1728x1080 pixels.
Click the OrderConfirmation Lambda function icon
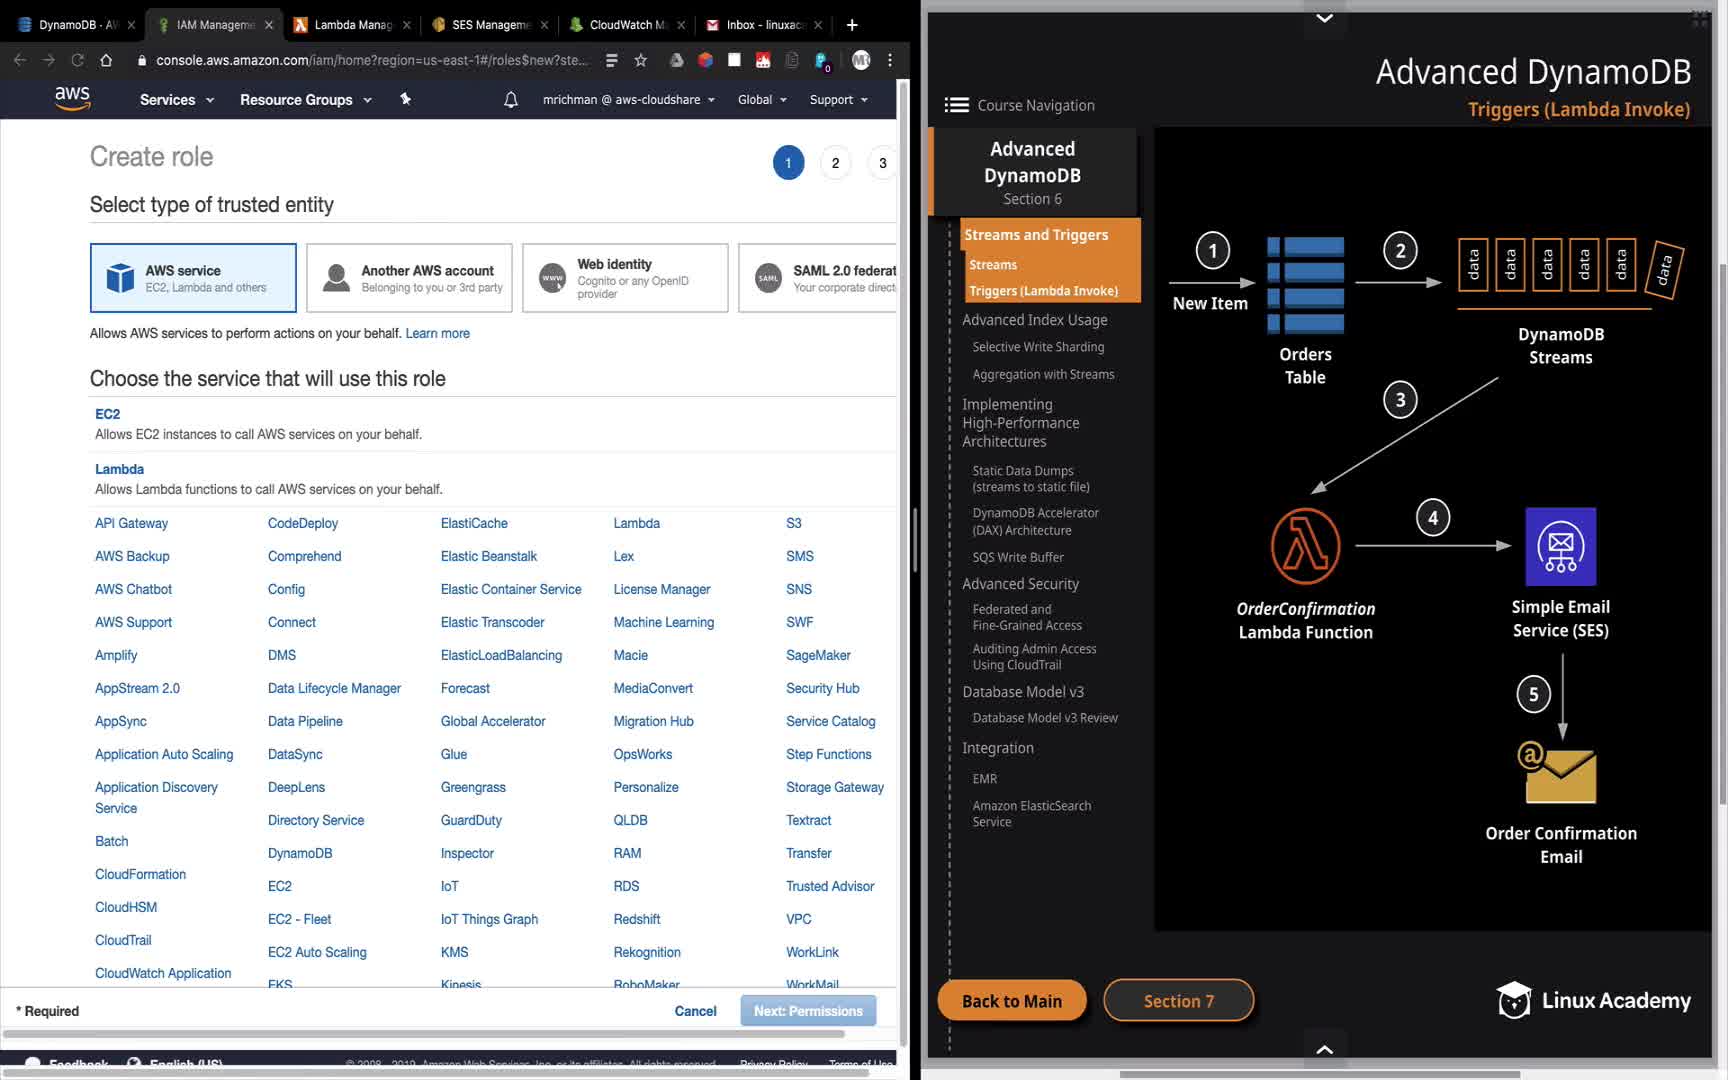1305,546
